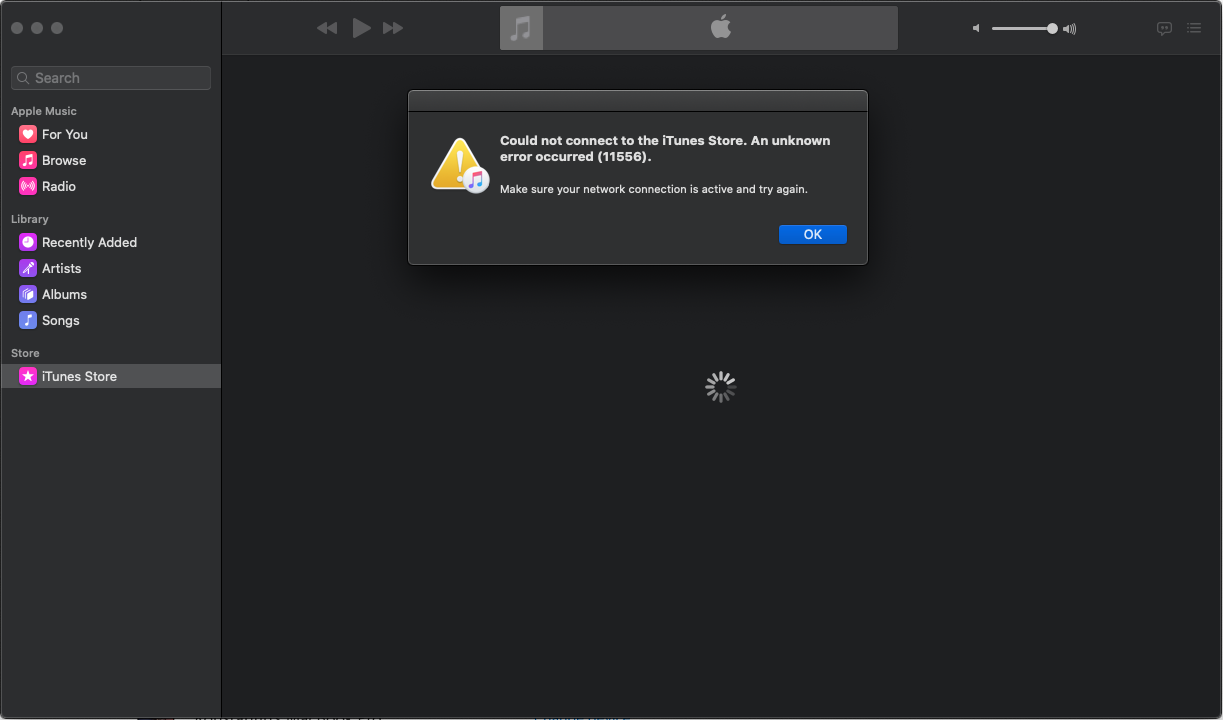This screenshot has height=720, width=1223.
Task: Open Albums in the Library
Action: click(x=111, y=294)
